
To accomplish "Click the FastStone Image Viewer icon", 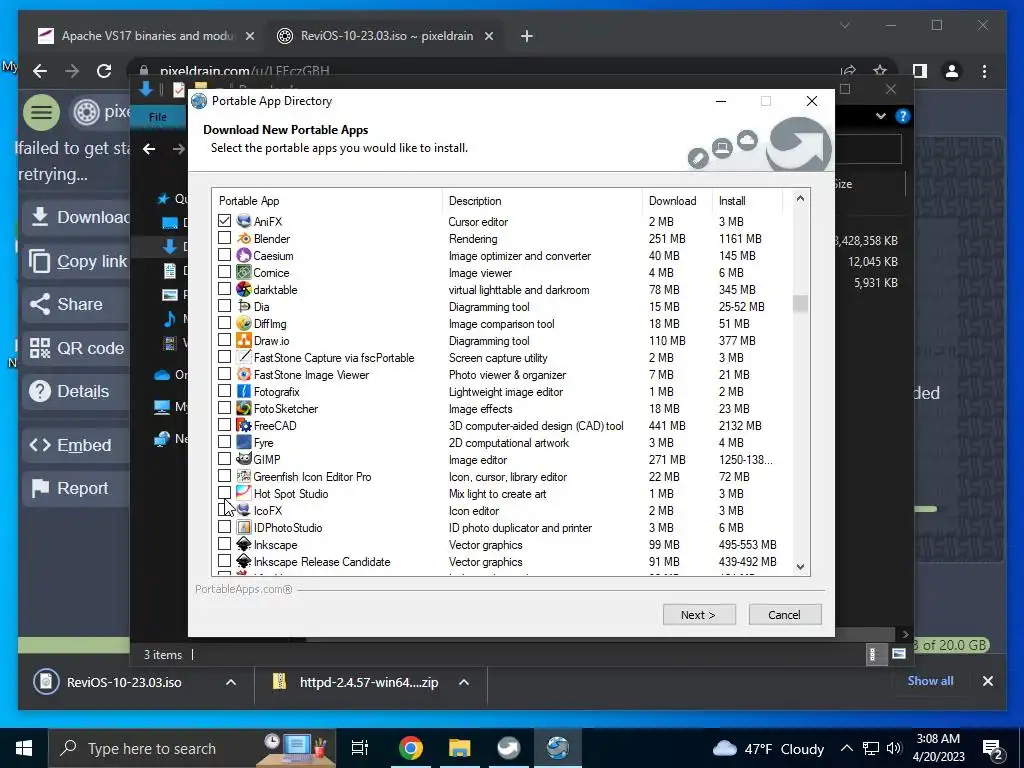I will 244,374.
